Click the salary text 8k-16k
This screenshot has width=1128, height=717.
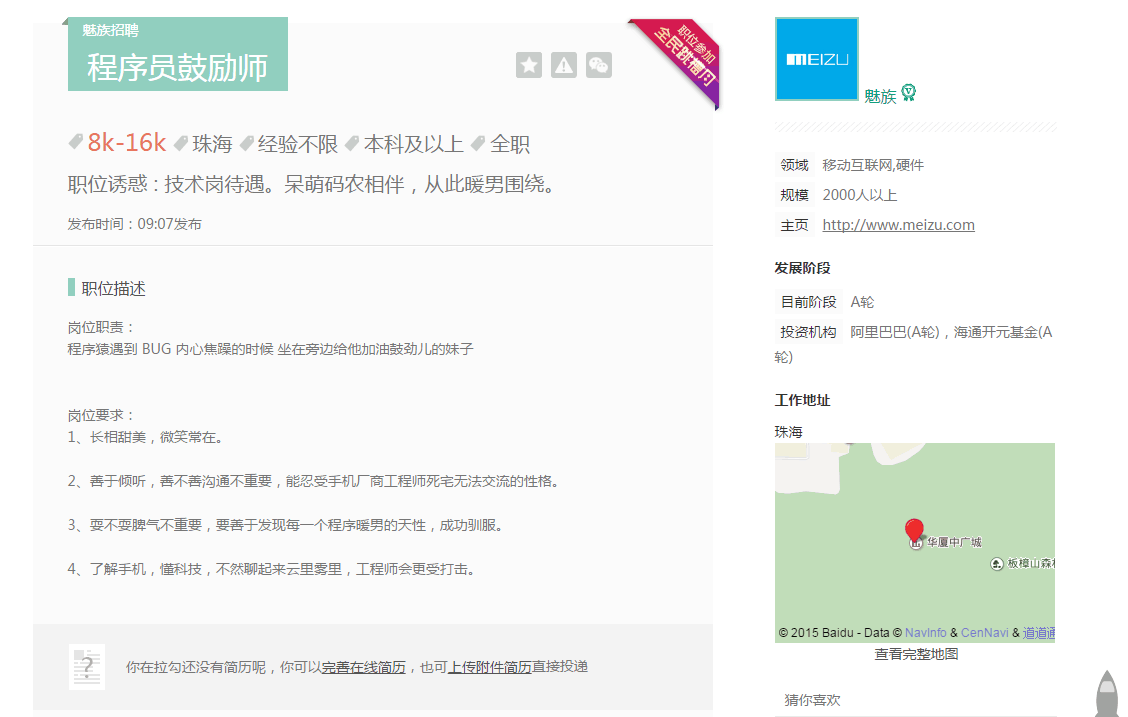[x=127, y=142]
